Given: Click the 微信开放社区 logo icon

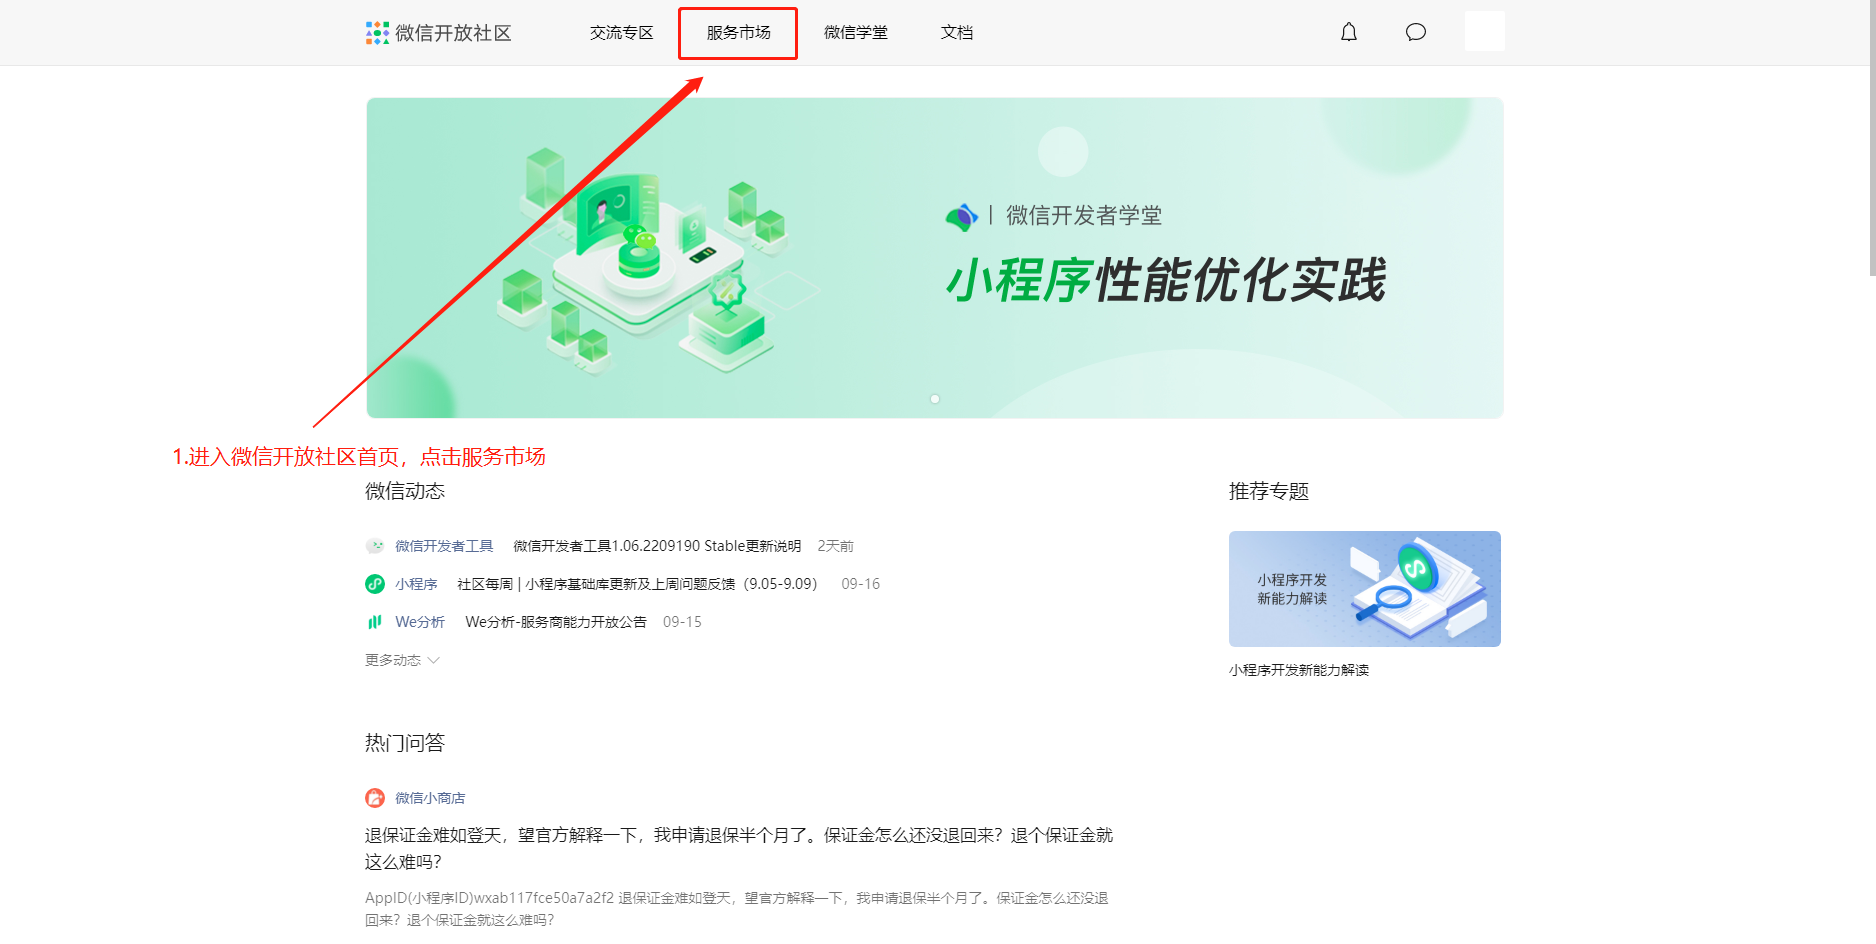Looking at the screenshot, I should [376, 31].
